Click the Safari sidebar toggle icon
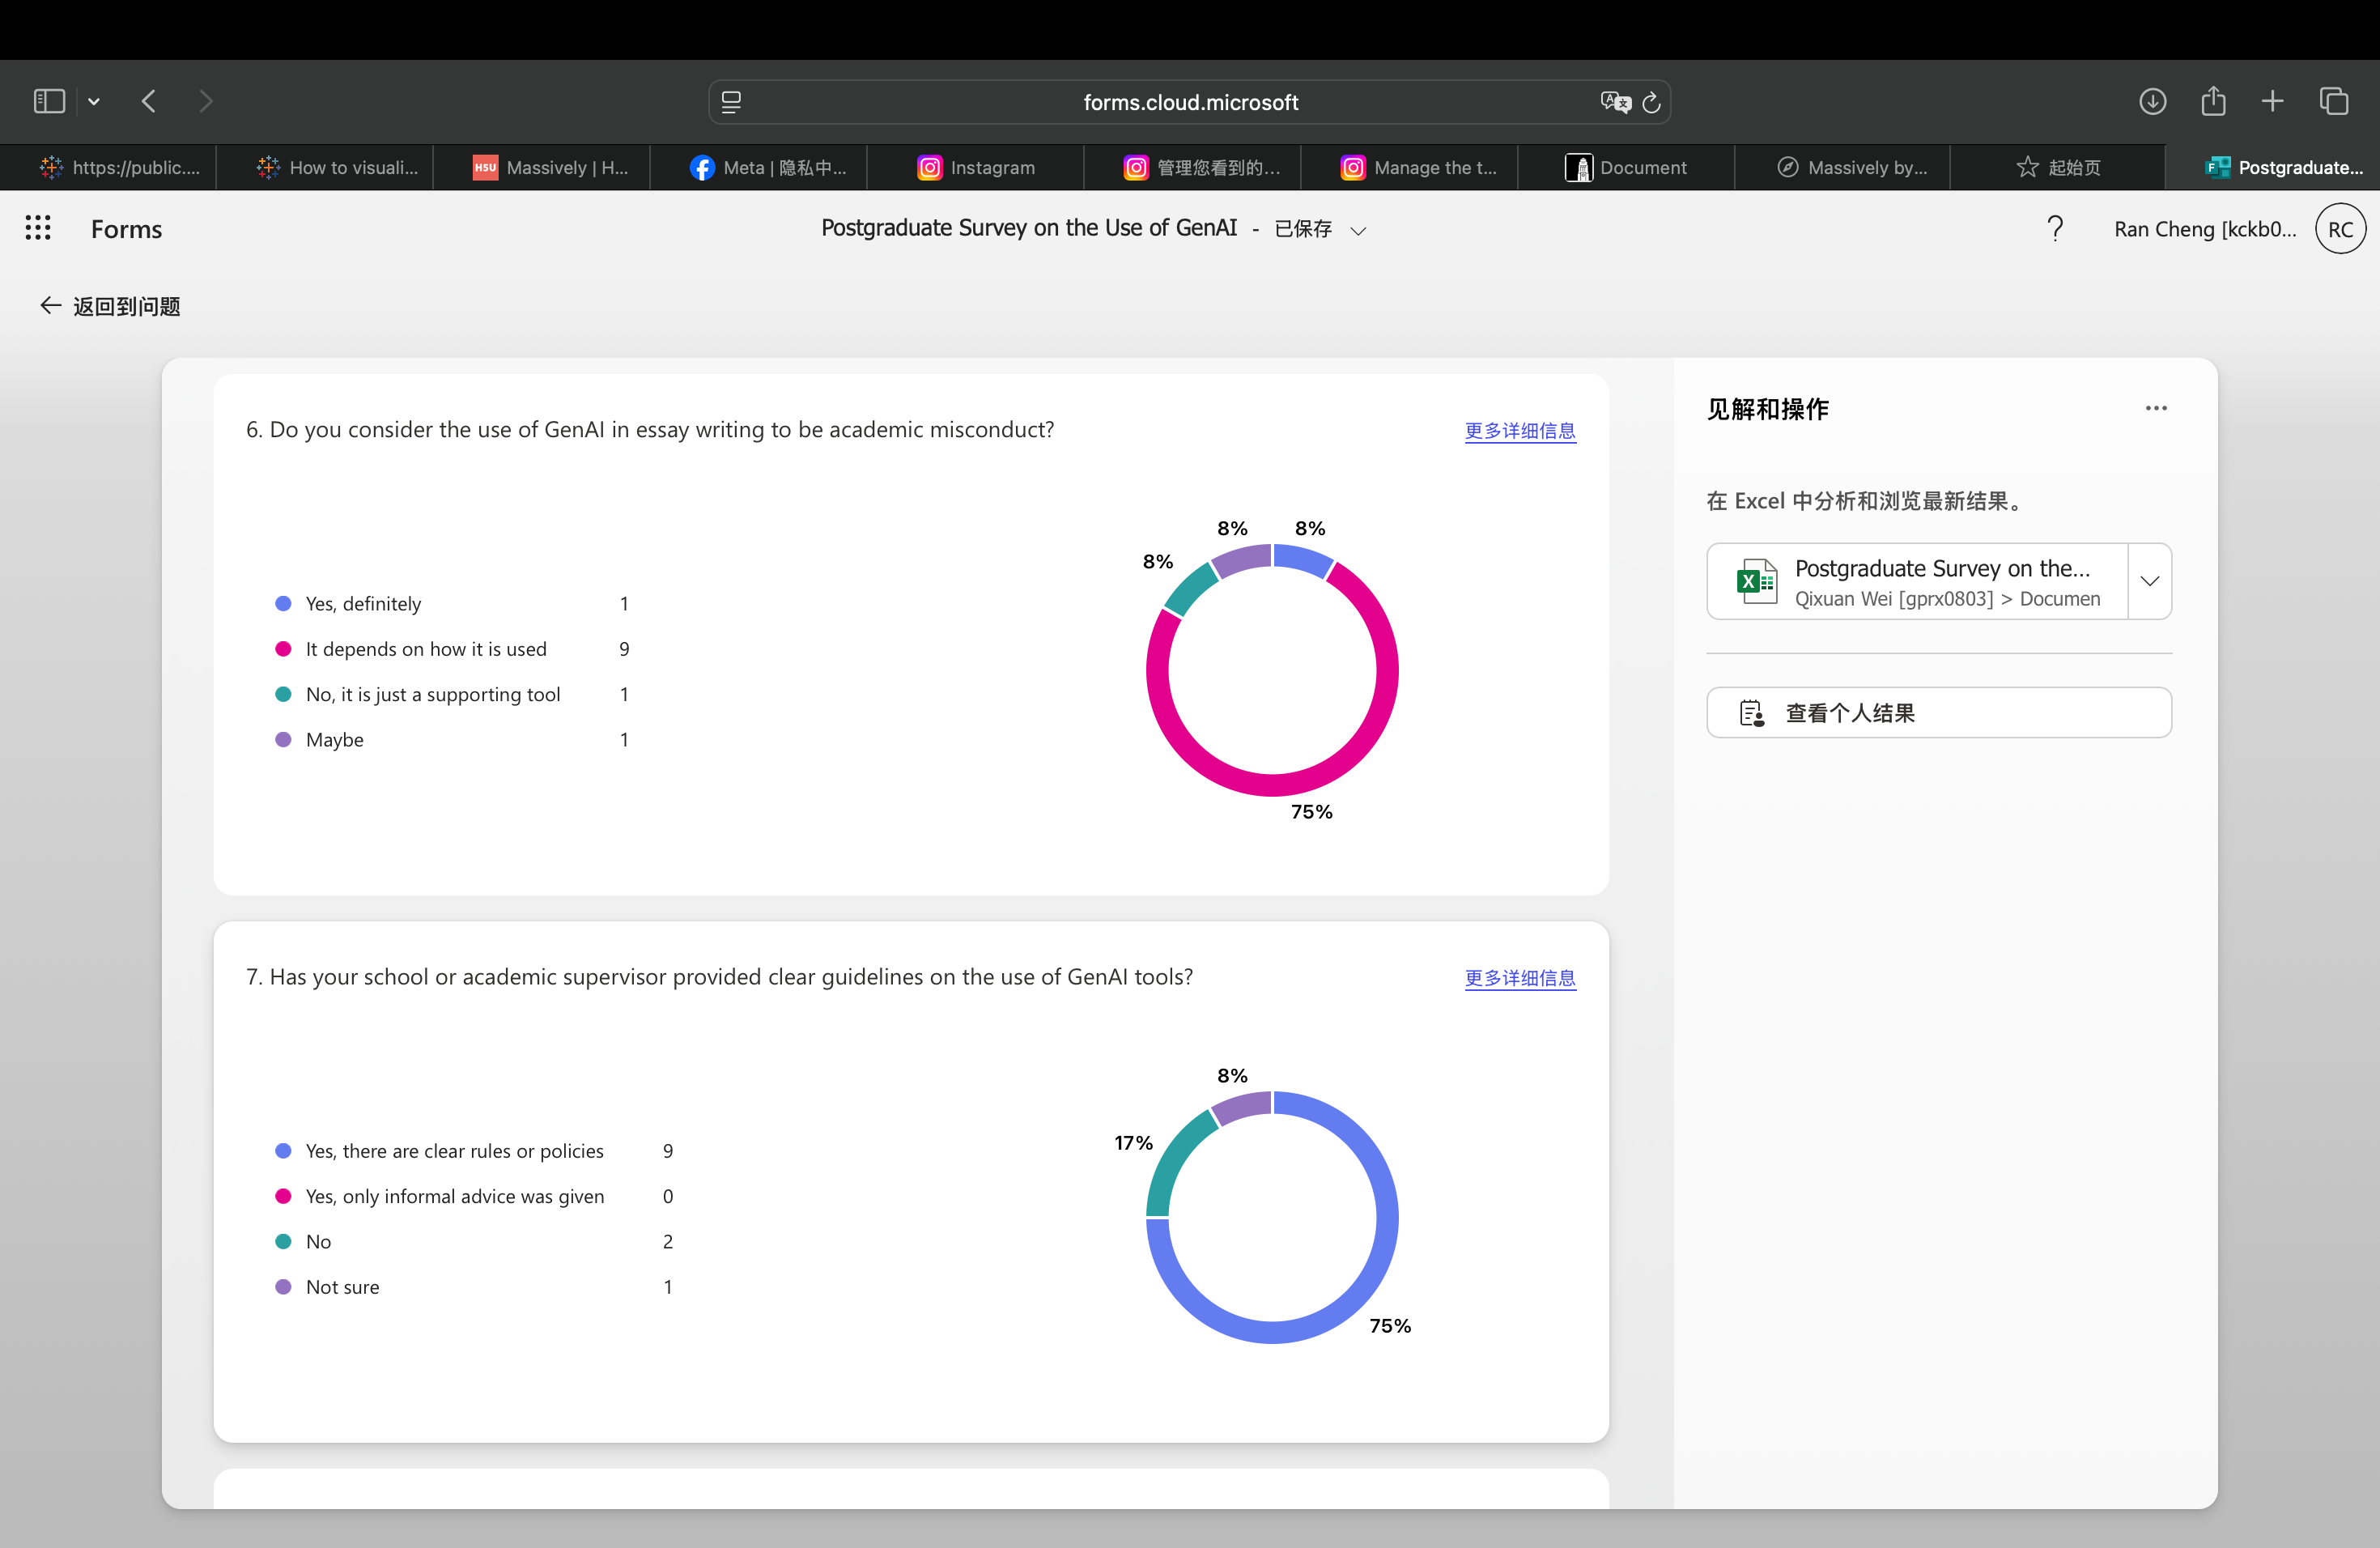The image size is (2380, 1548). point(49,101)
